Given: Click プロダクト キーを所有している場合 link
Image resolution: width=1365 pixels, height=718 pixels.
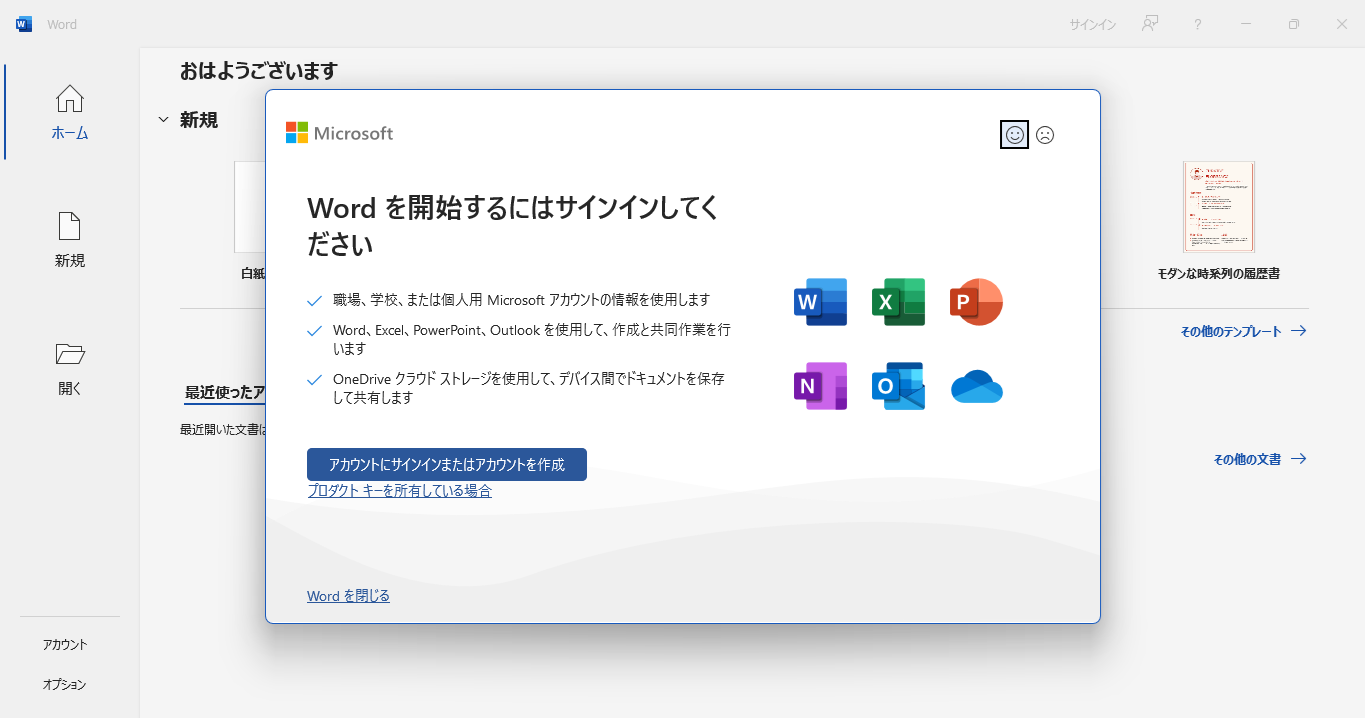Looking at the screenshot, I should [x=399, y=491].
